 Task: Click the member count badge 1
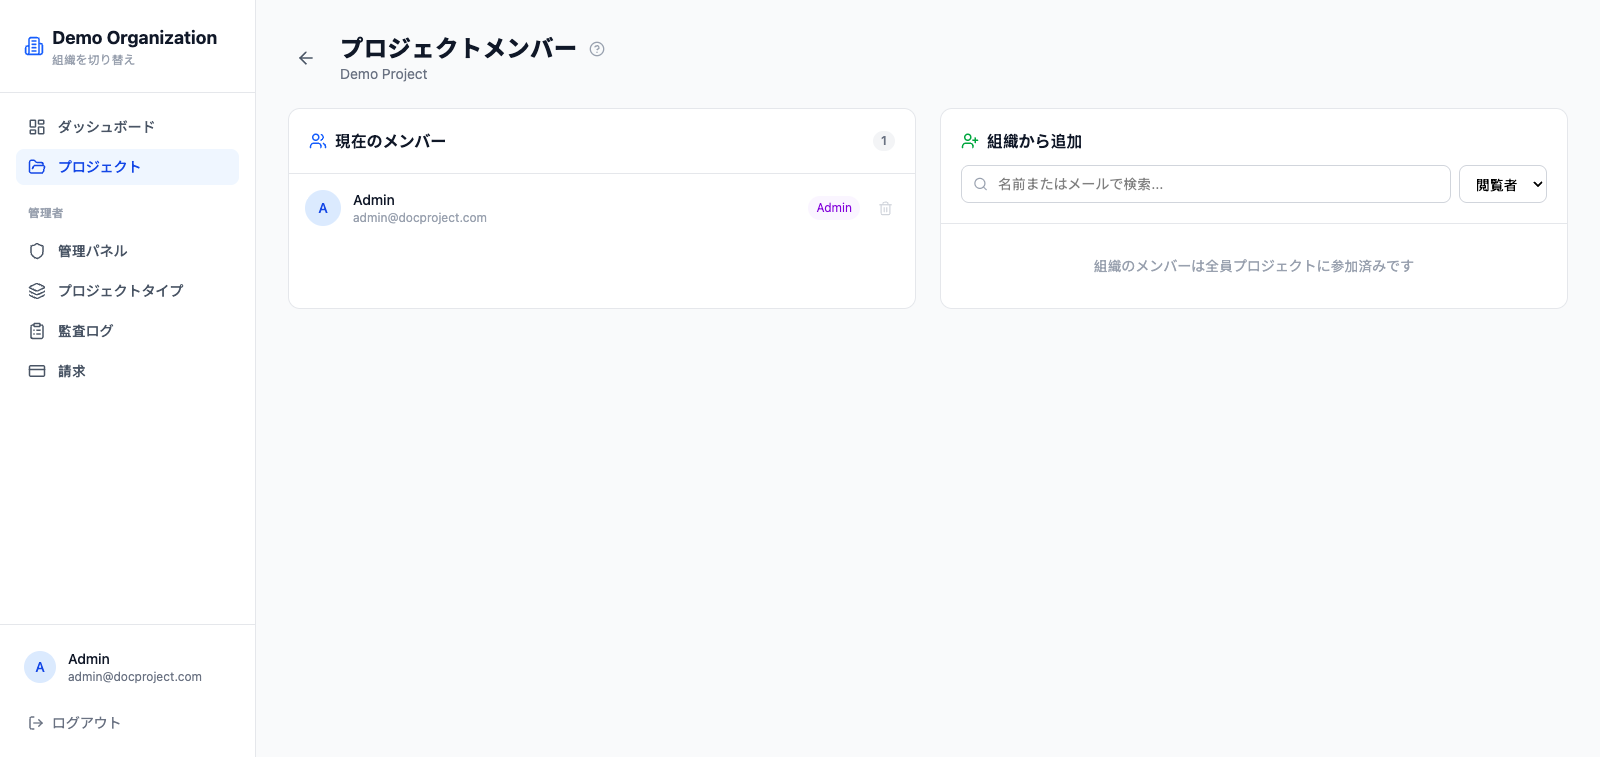[884, 141]
